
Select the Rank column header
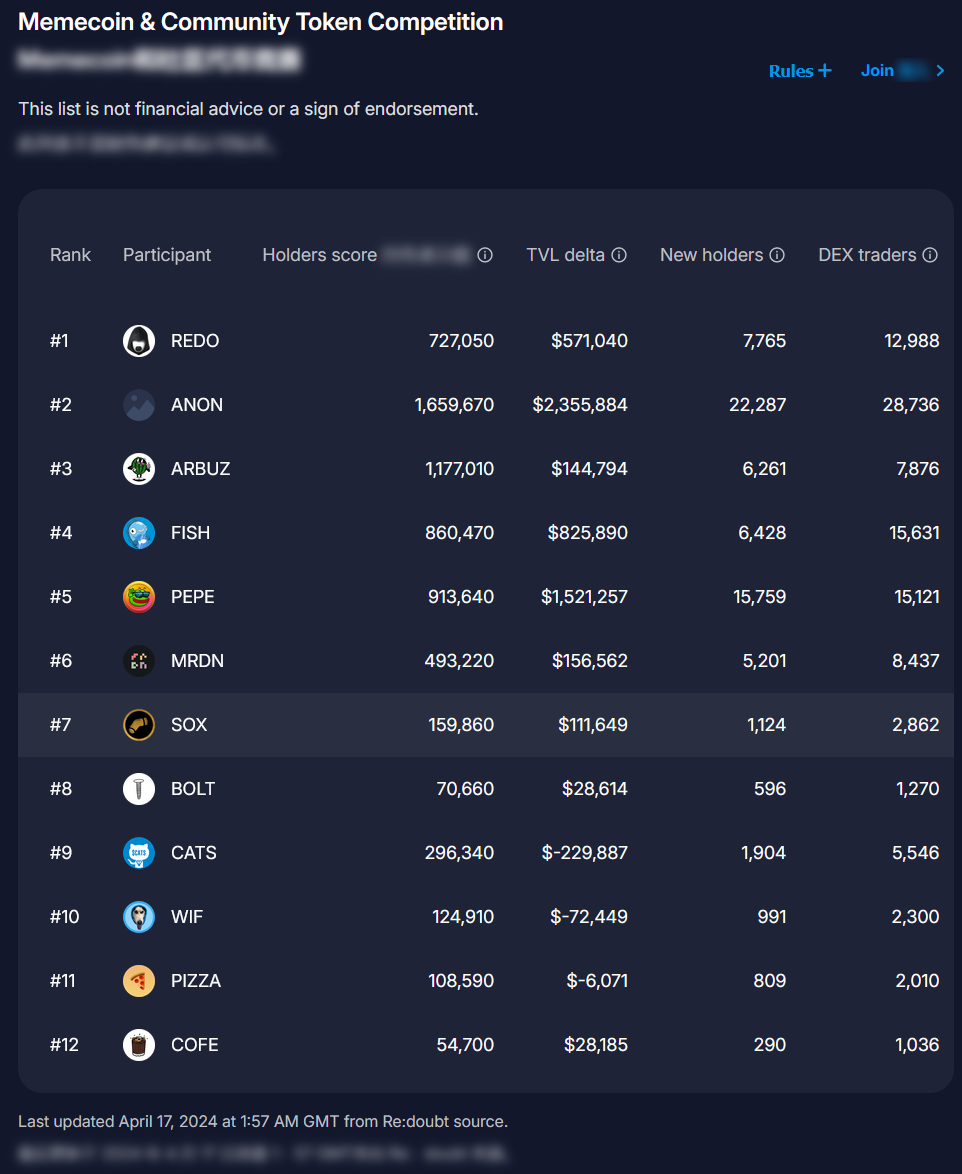coord(70,255)
